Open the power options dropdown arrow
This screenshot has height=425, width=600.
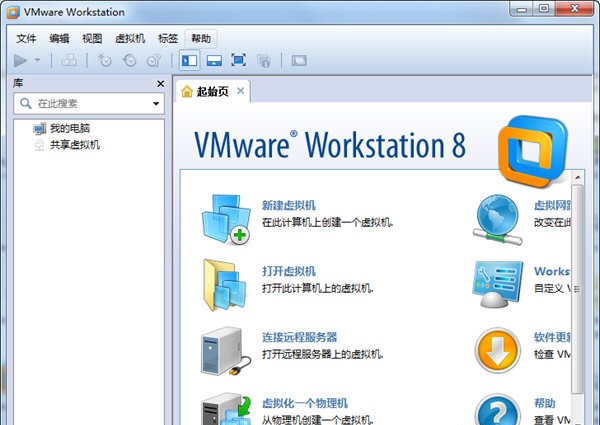coord(38,60)
